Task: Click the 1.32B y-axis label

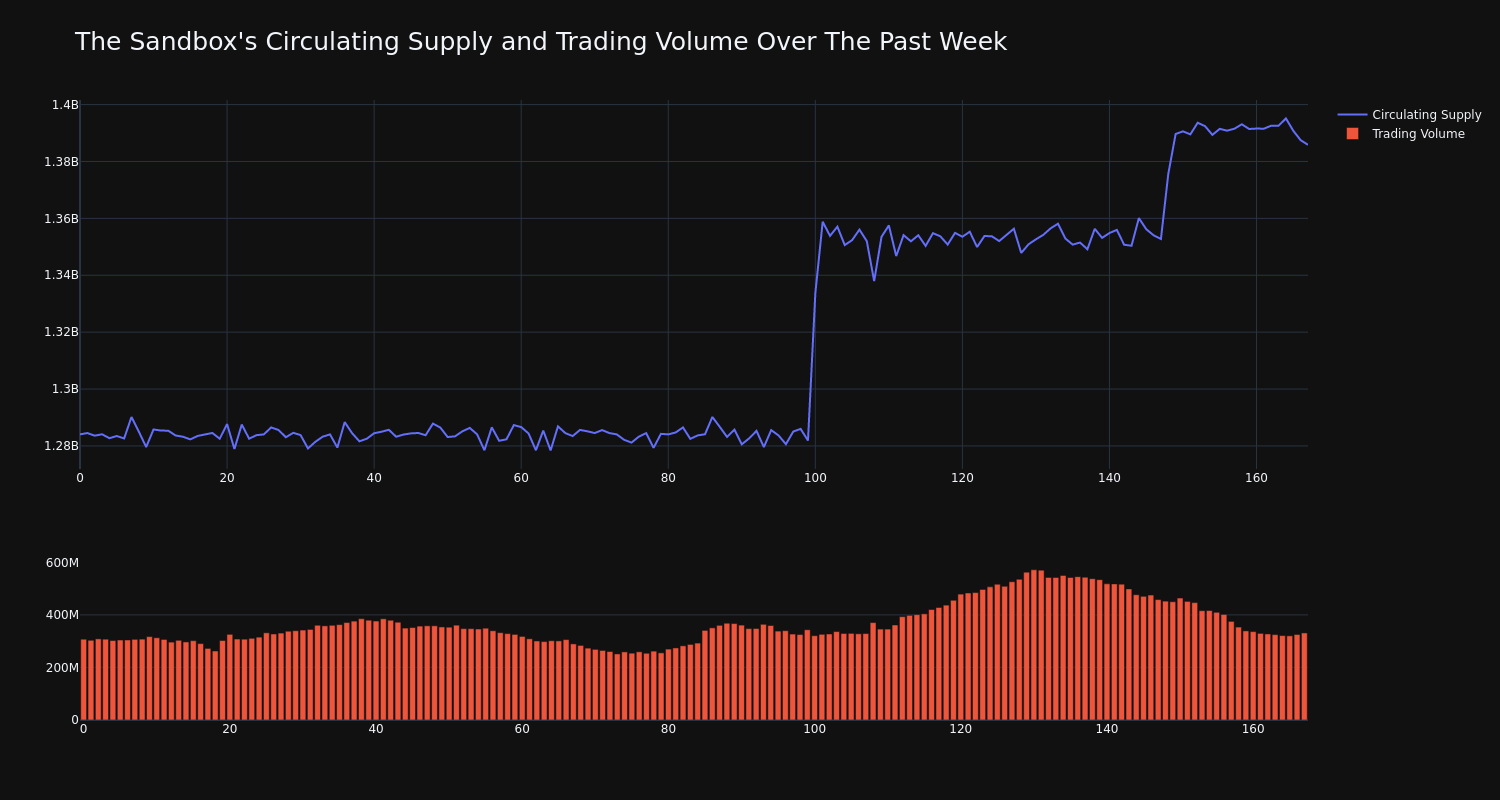Action: click(x=61, y=332)
